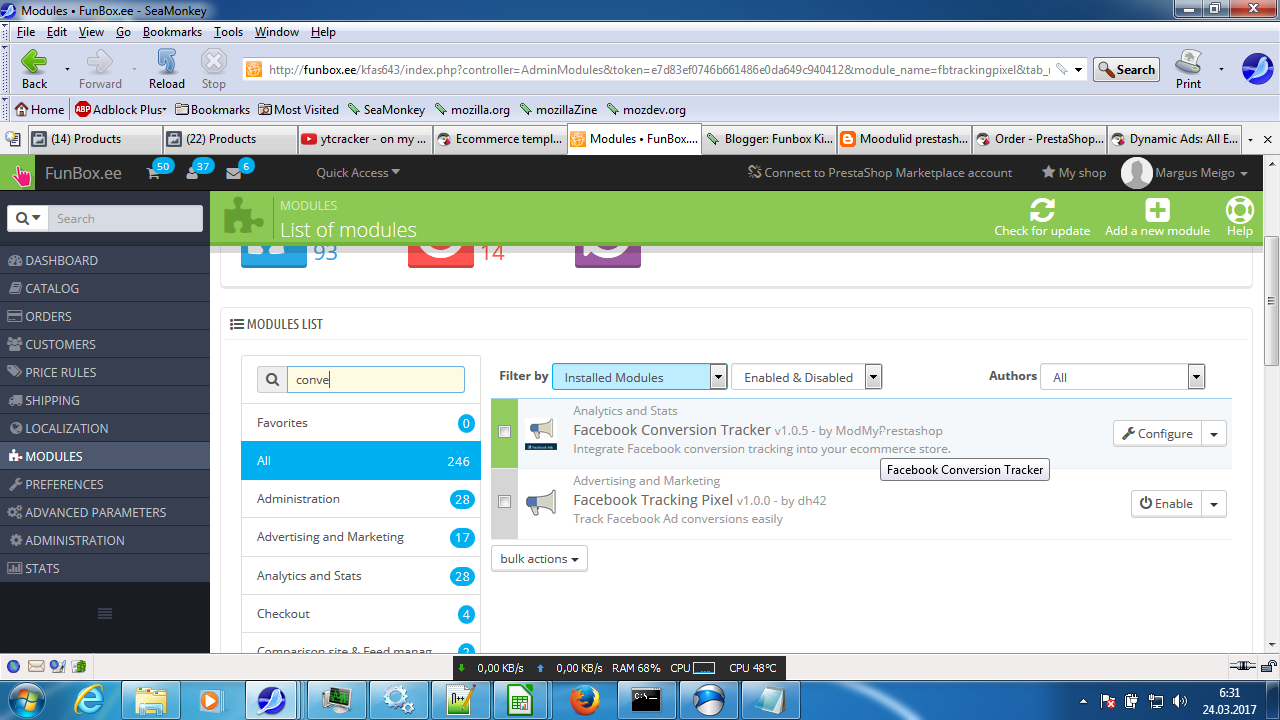Collapse sidebar using hamburger icon
This screenshot has width=1280, height=720.
coord(105,613)
